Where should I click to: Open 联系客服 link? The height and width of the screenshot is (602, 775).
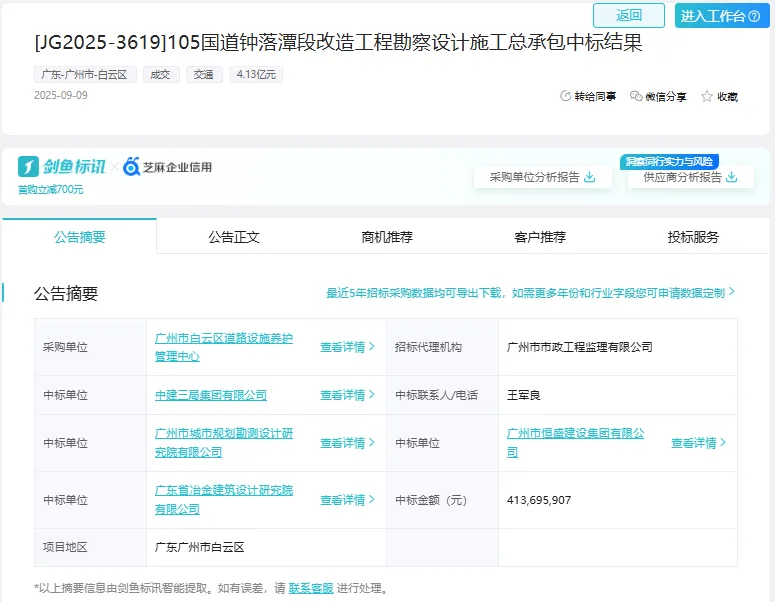tap(310, 588)
